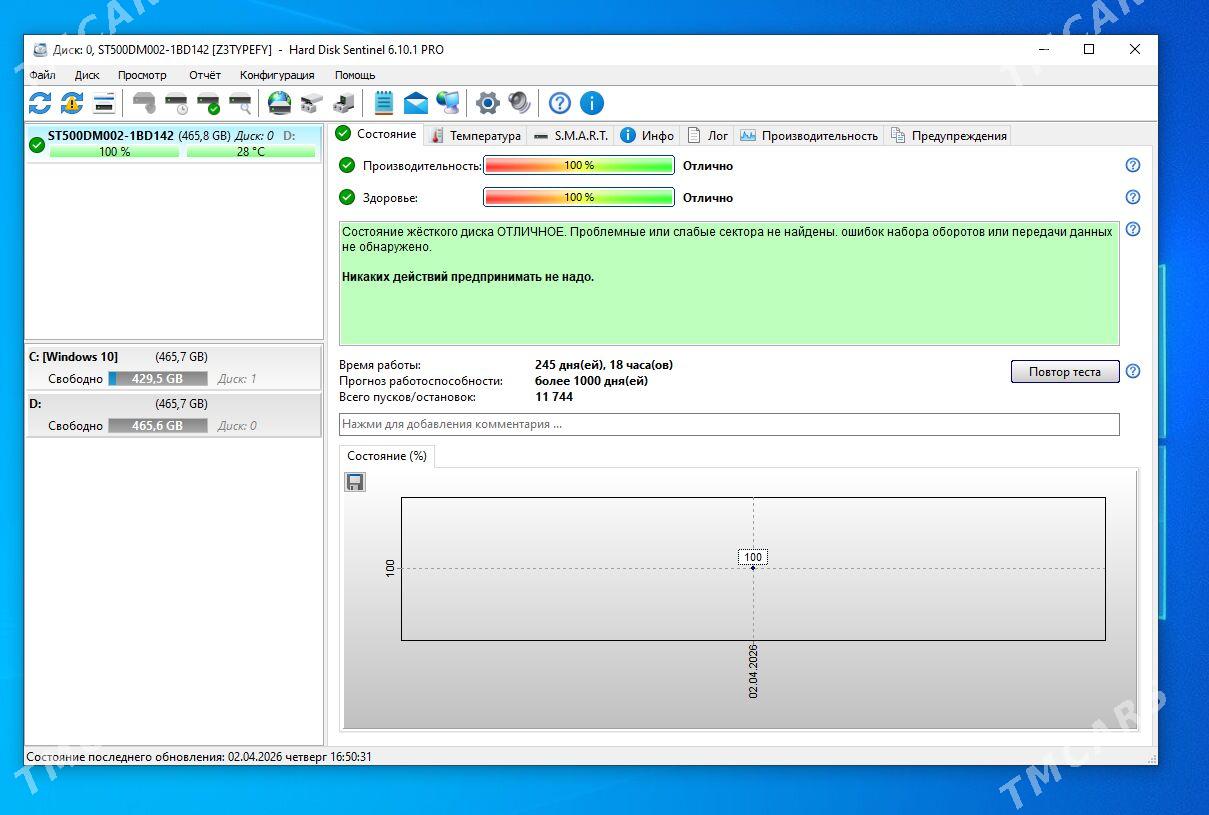
Task: Click the refresh icon with warning sign
Action: click(x=72, y=103)
